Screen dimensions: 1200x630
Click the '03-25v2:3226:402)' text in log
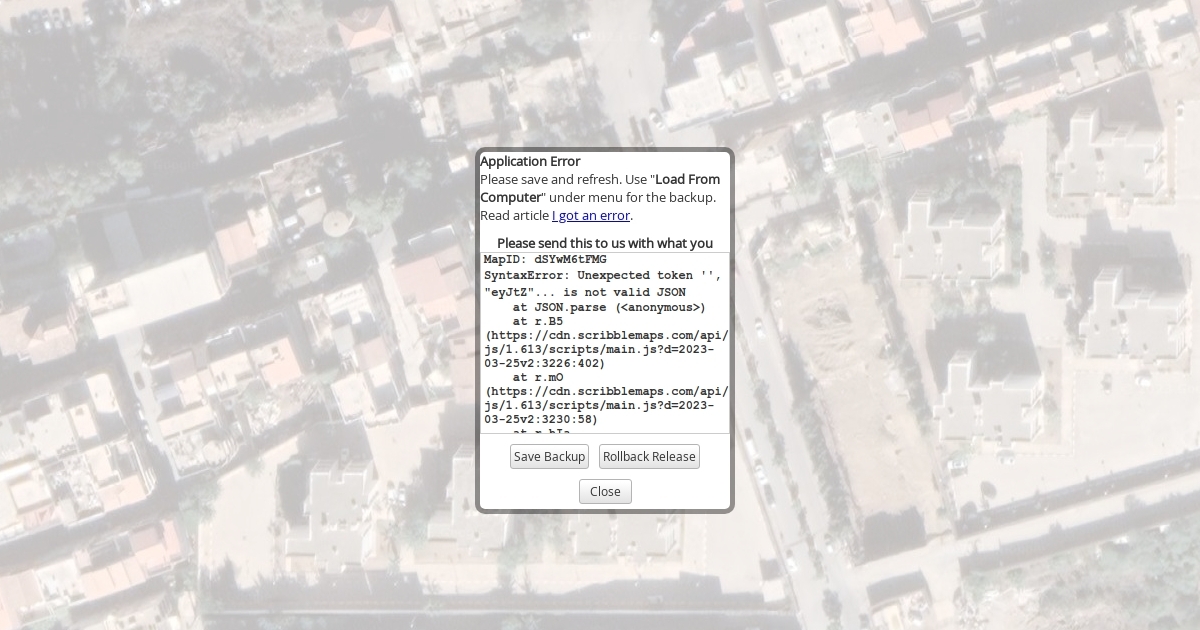click(545, 364)
